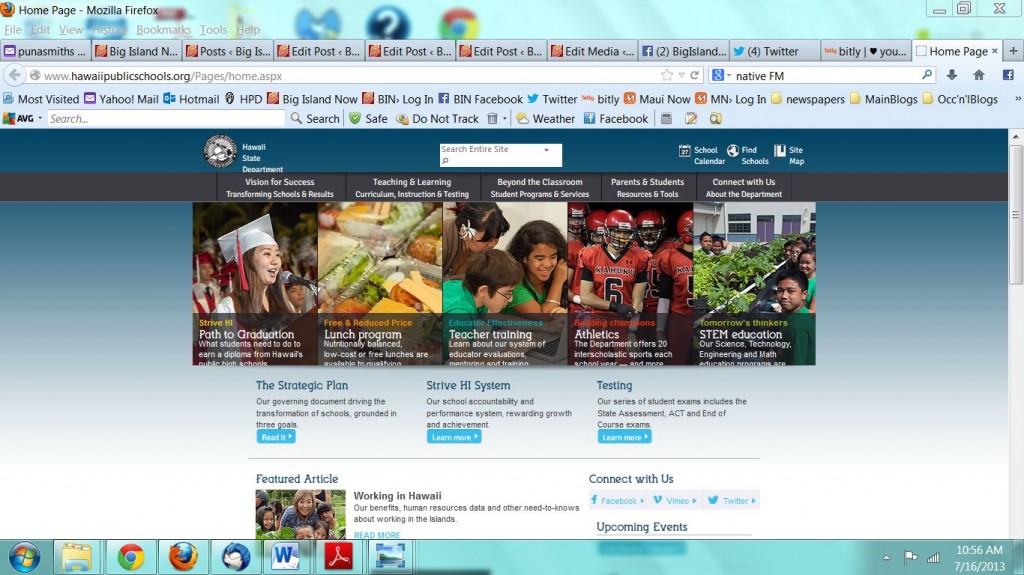Switch to the (4) Twitter tab
The height and width of the screenshot is (575, 1024).
tap(773, 51)
